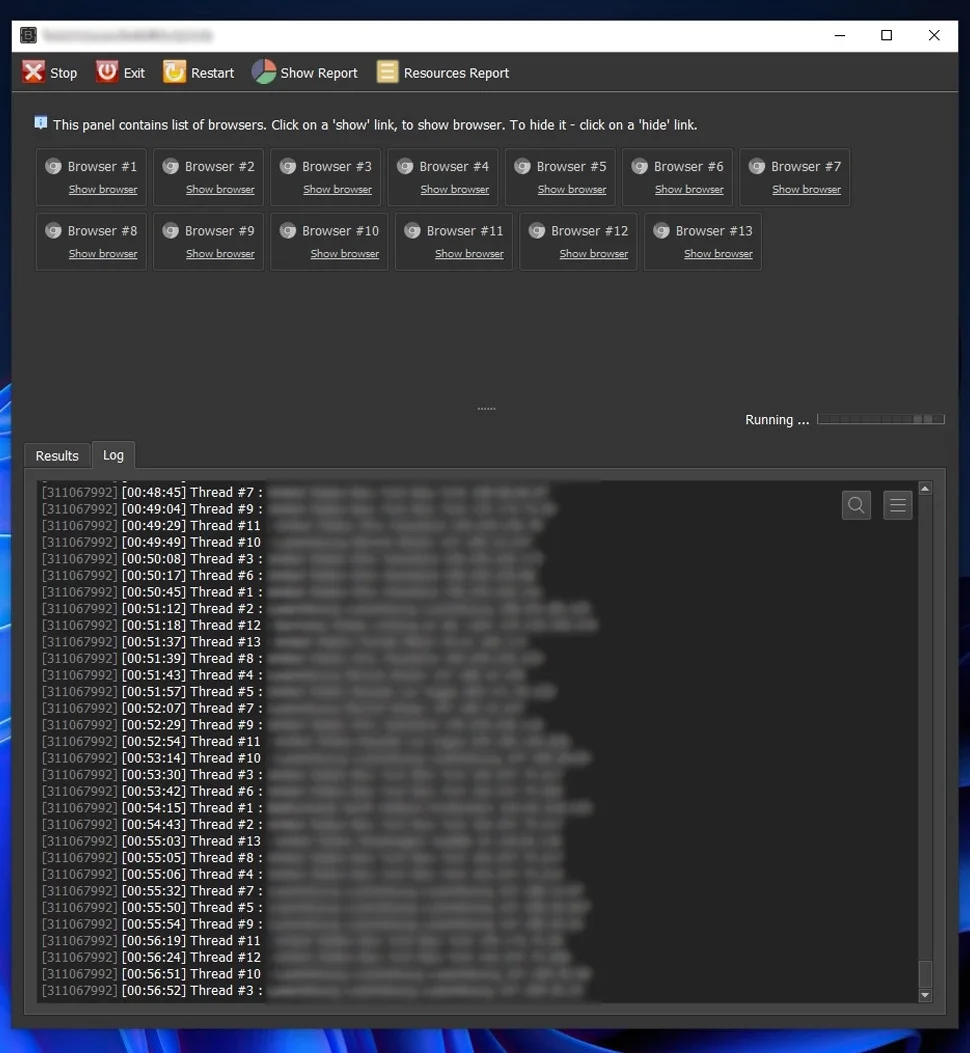Image resolution: width=970 pixels, height=1053 pixels.
Task: Click the Browser #13 chrome icon
Action: pyautogui.click(x=661, y=231)
